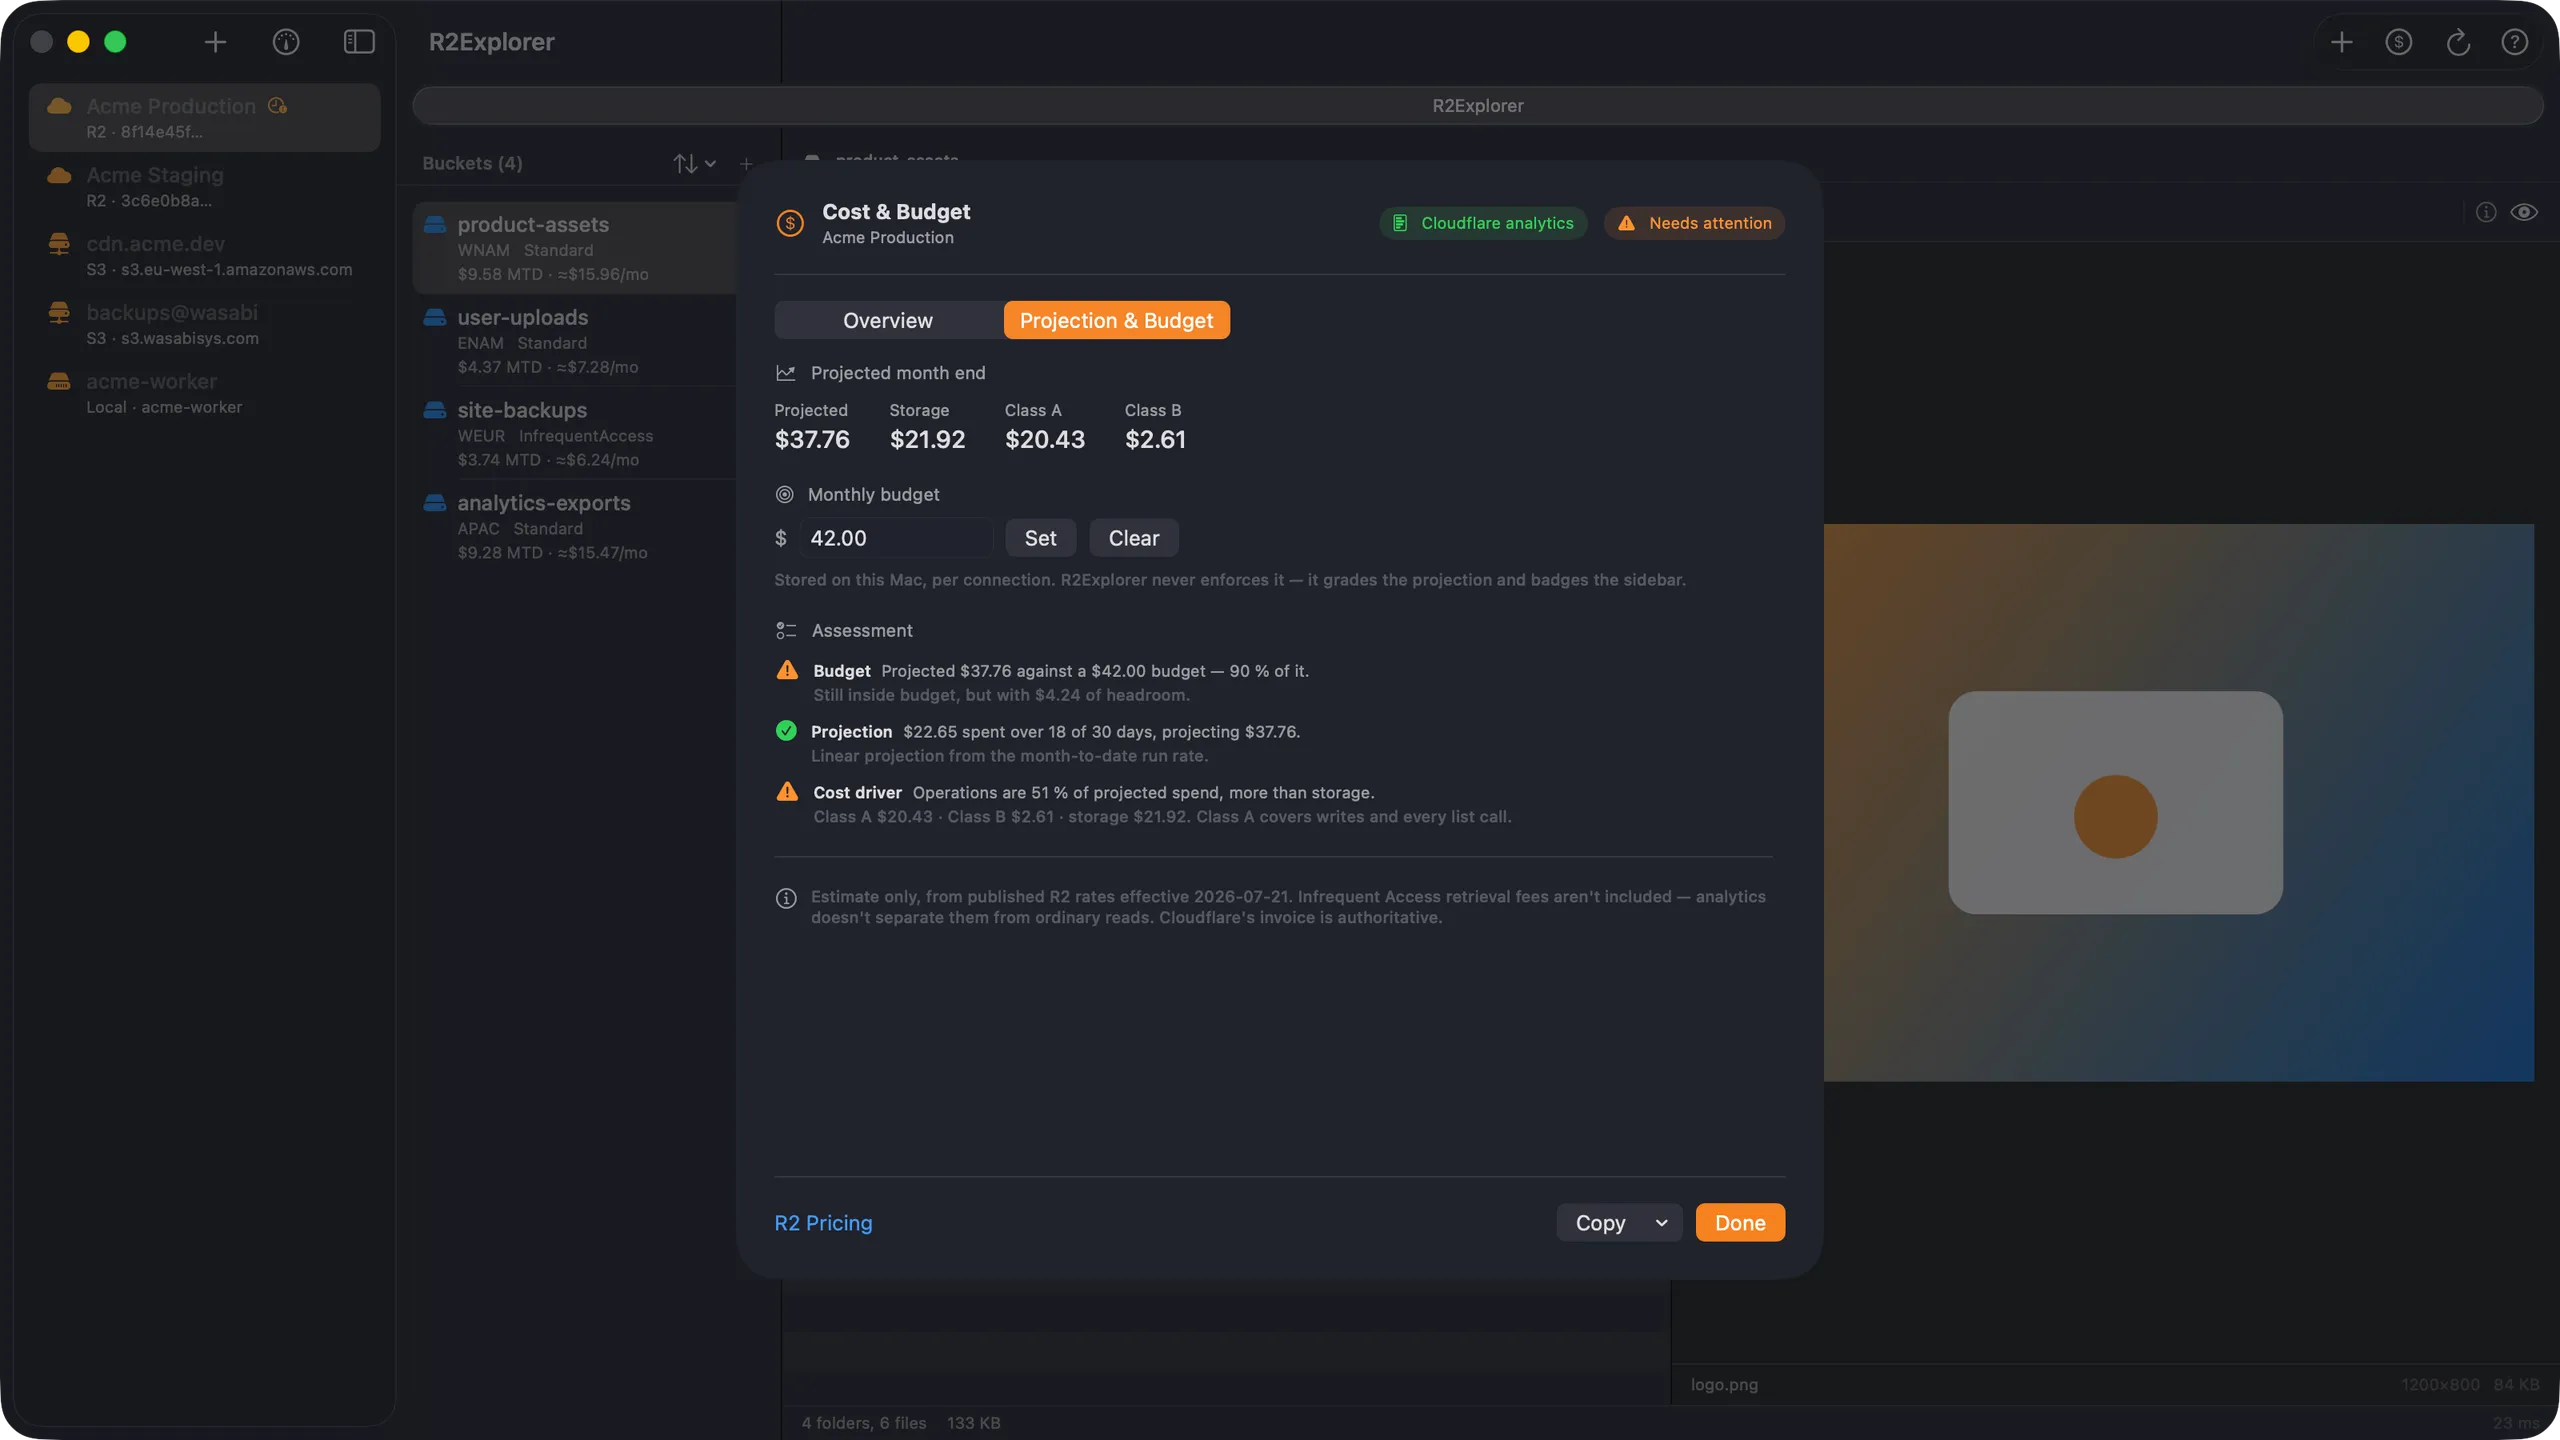This screenshot has width=2560, height=1440.
Task: Click the Needs attention status badge
Action: click(x=1695, y=223)
